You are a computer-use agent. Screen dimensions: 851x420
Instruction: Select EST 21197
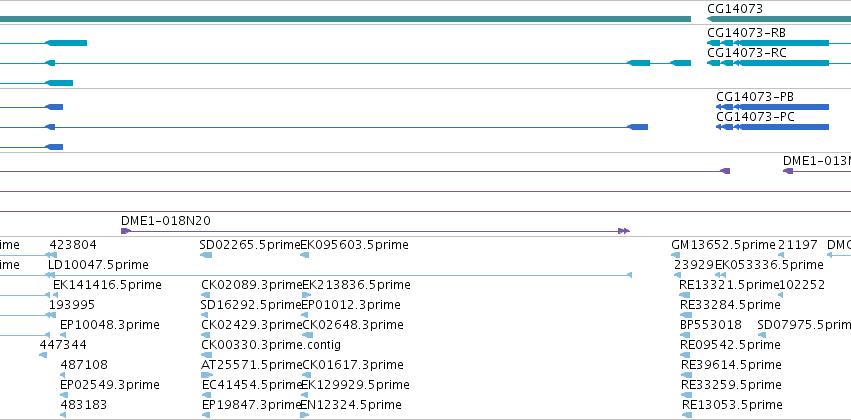tap(798, 245)
